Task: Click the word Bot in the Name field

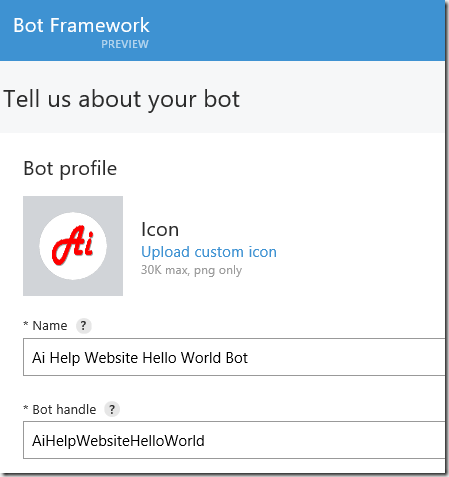Action: pyautogui.click(x=237, y=358)
